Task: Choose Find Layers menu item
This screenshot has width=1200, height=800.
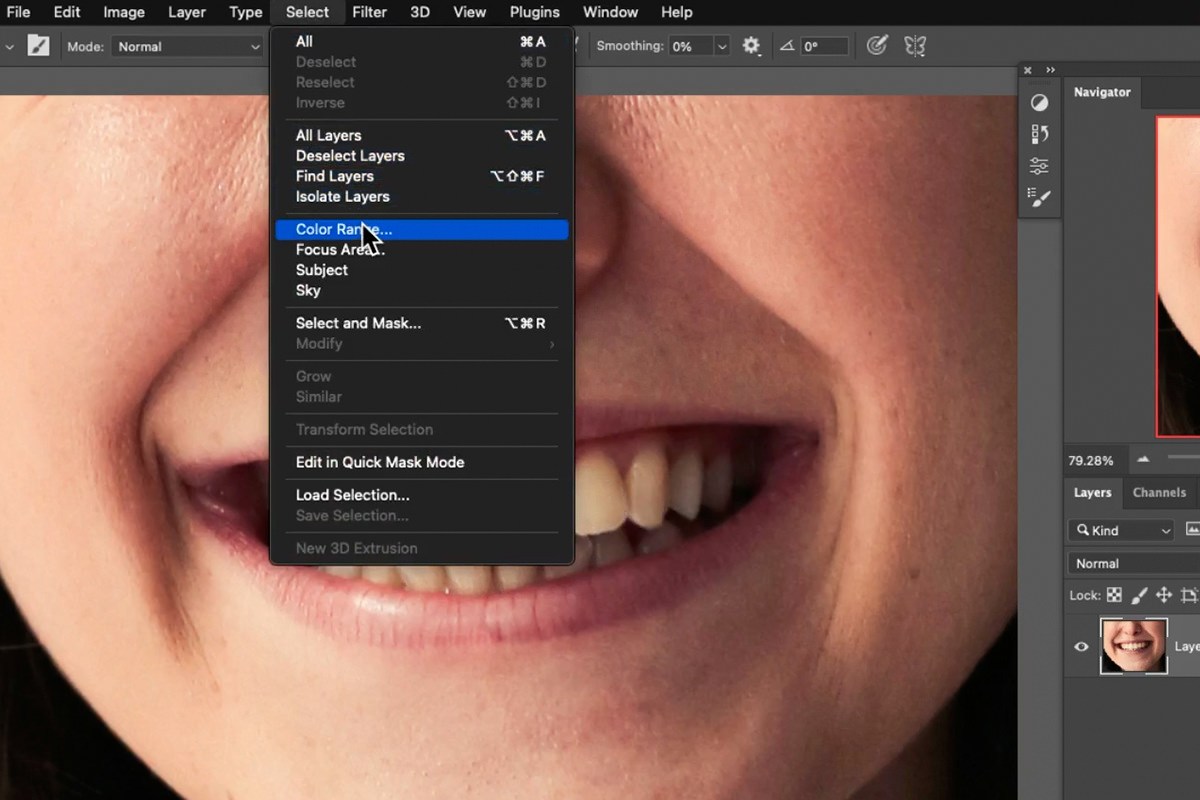Action: 421,176
